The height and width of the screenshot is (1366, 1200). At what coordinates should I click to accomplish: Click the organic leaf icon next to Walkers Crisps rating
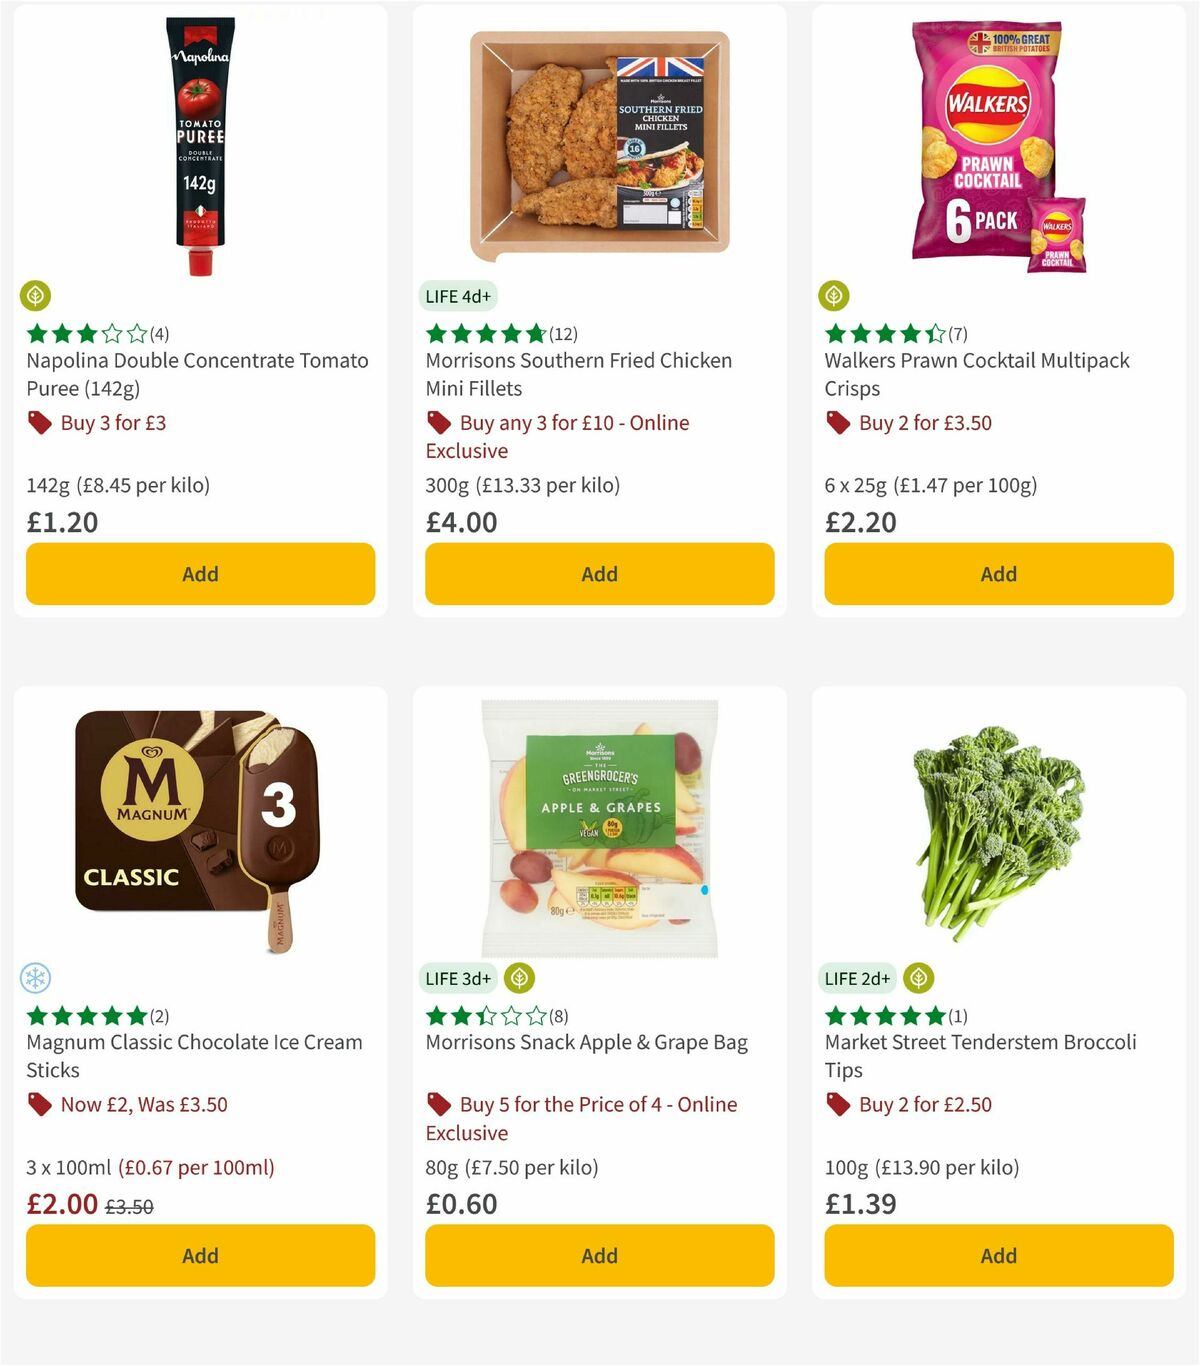point(834,295)
